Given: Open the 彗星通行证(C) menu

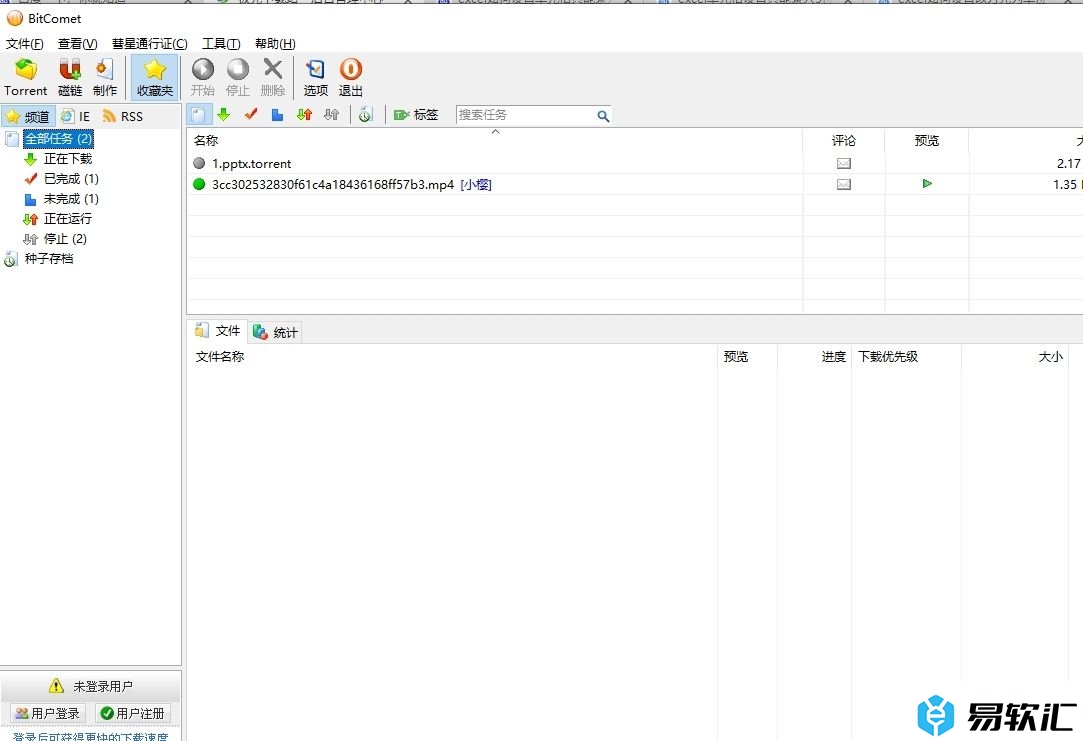Looking at the screenshot, I should (149, 44).
